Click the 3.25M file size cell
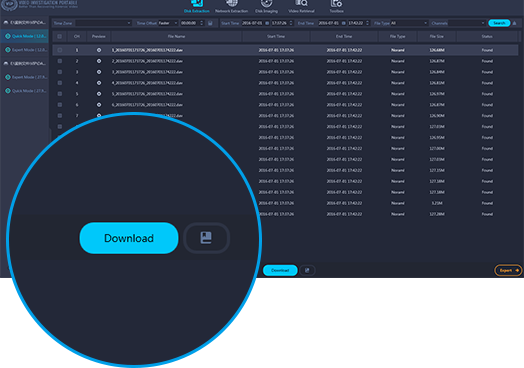The height and width of the screenshot is (368, 524). click(437, 203)
